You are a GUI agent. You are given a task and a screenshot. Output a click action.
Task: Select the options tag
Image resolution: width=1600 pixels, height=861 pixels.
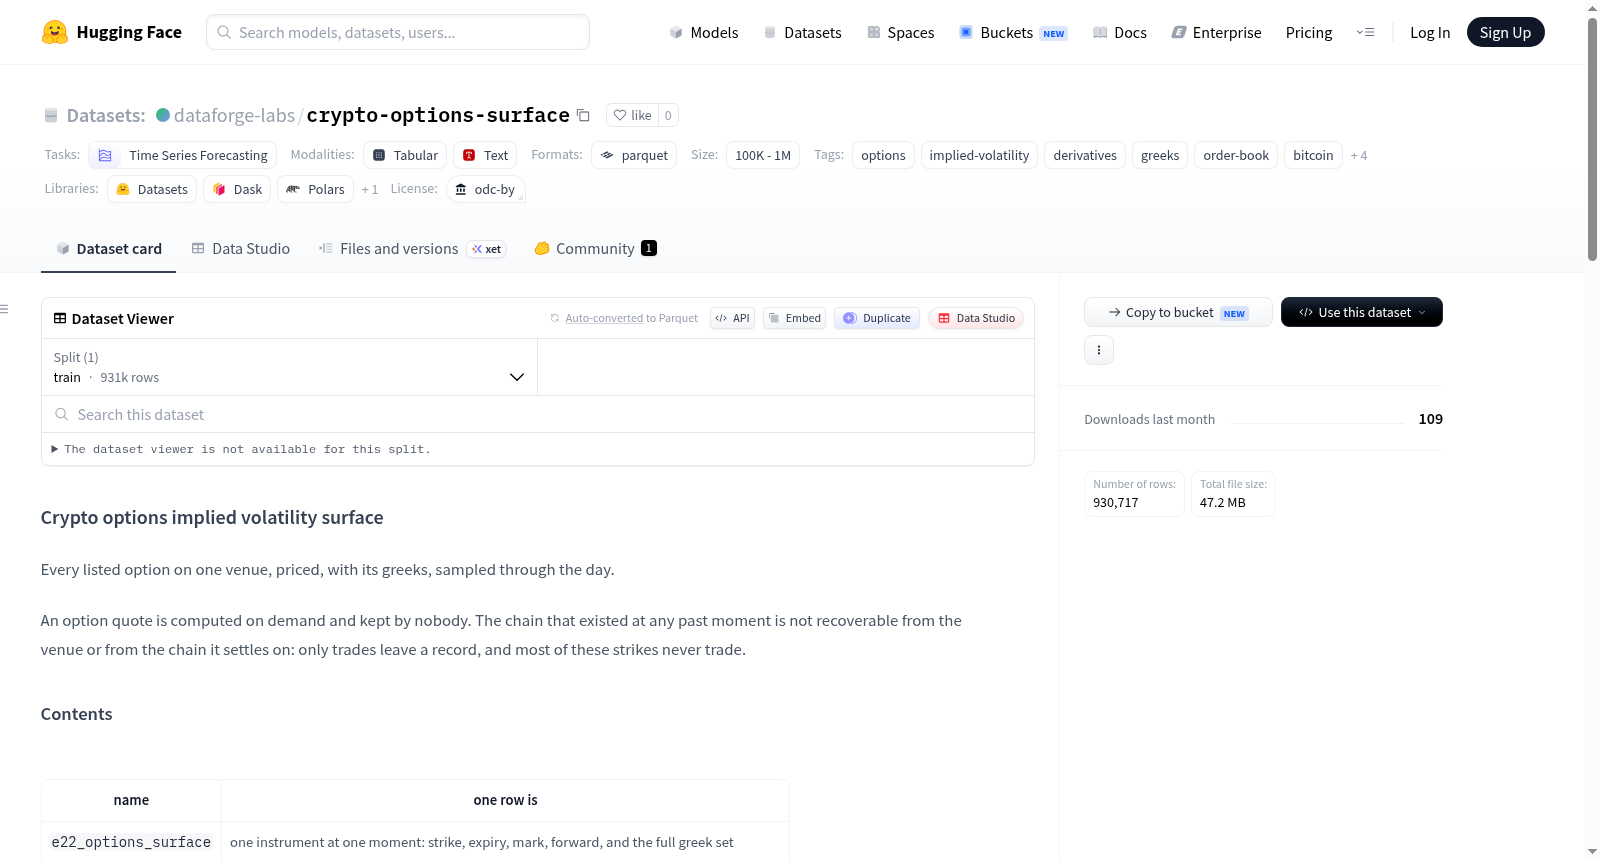point(883,155)
